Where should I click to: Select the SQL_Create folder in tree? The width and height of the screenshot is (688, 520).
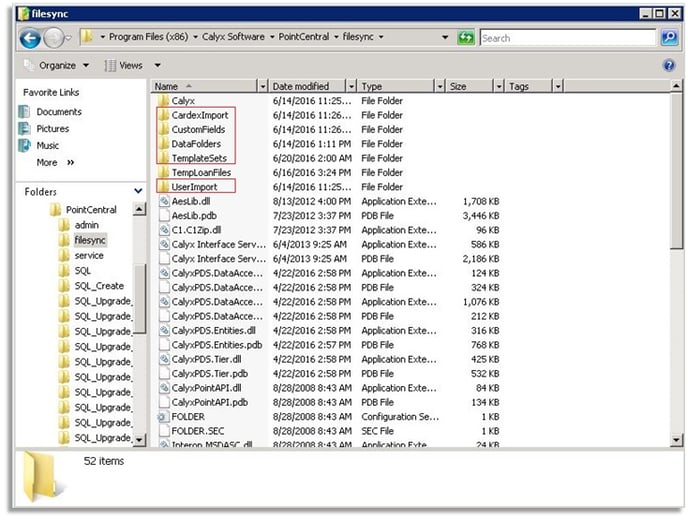click(x=99, y=286)
